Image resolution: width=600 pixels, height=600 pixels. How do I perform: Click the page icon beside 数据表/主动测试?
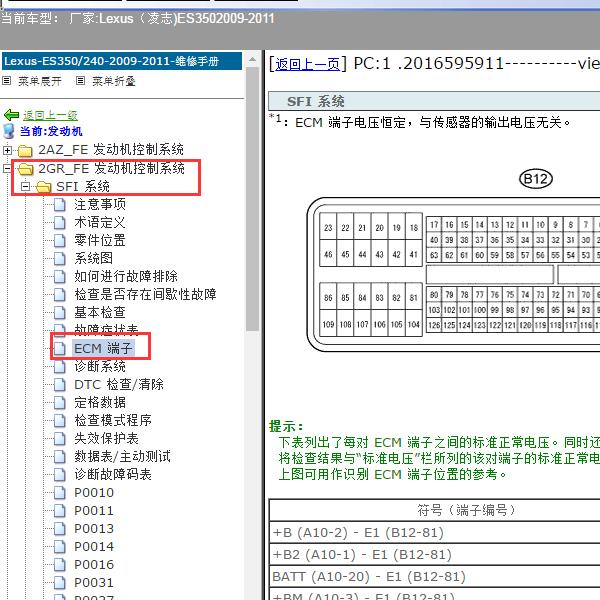click(x=59, y=457)
